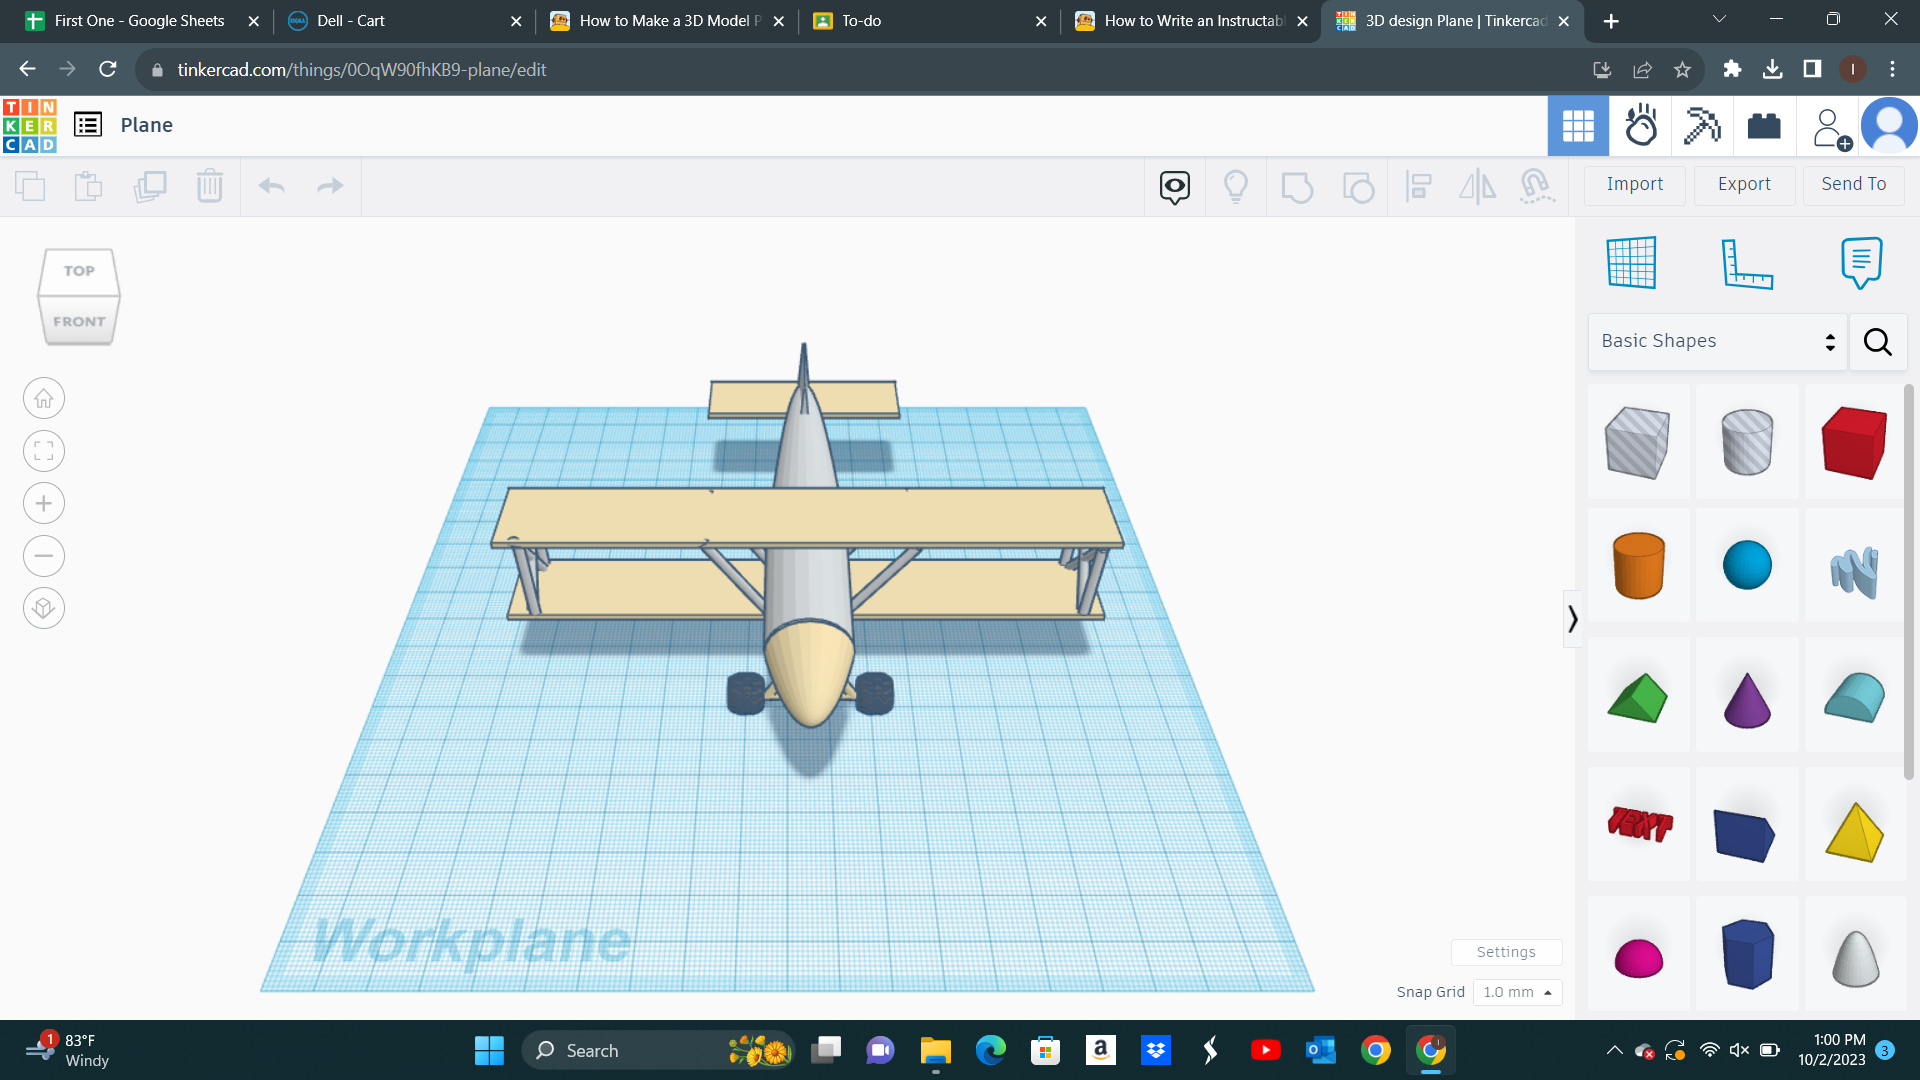
Task: Click the Delete icon in the toolbar
Action: pos(210,186)
